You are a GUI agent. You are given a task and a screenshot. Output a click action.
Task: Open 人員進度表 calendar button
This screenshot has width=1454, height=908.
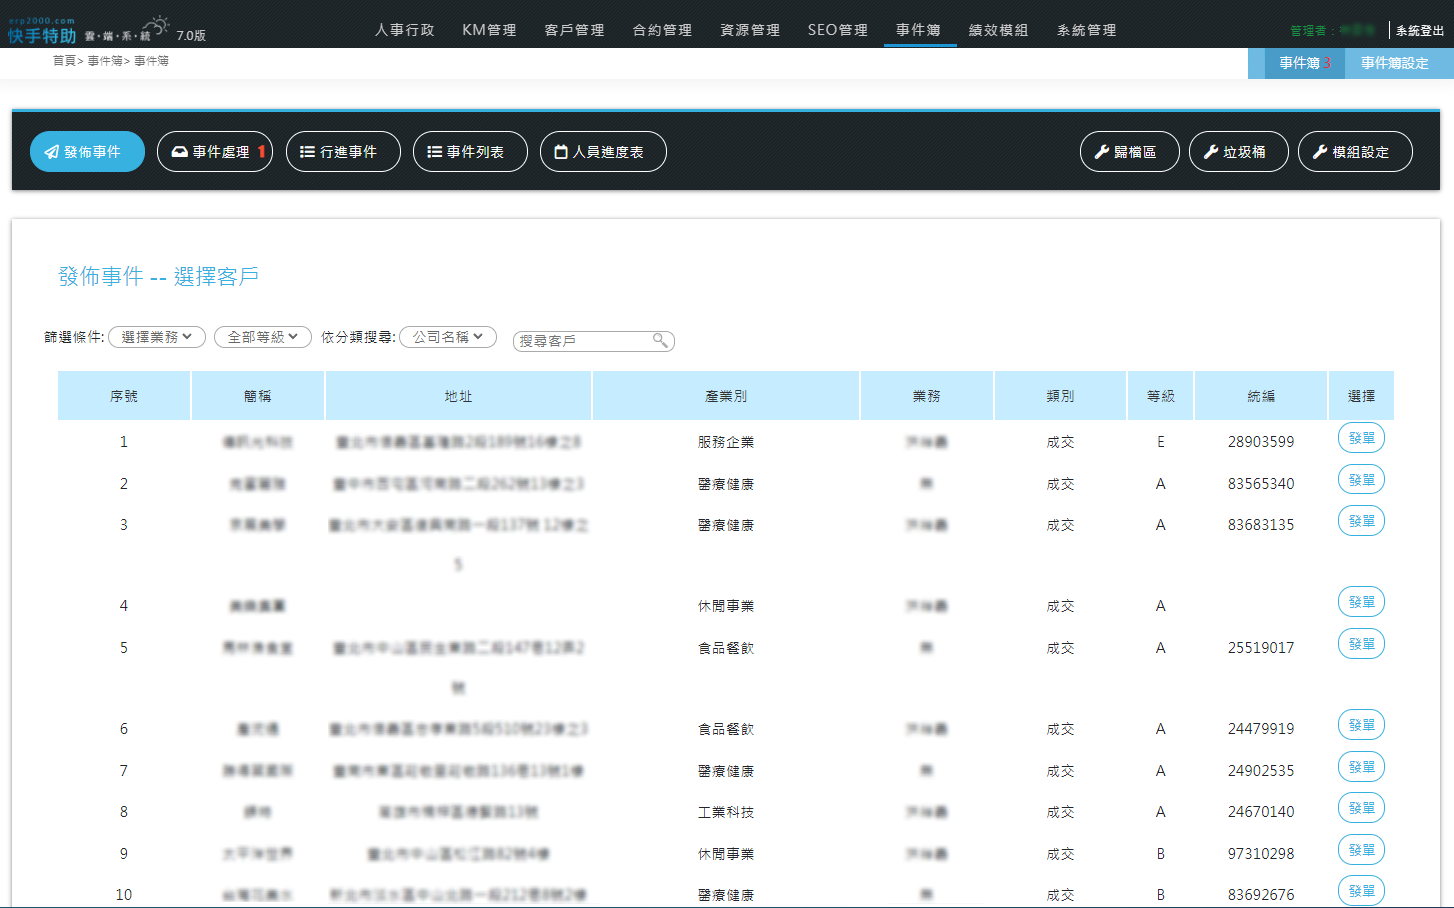[x=603, y=152]
